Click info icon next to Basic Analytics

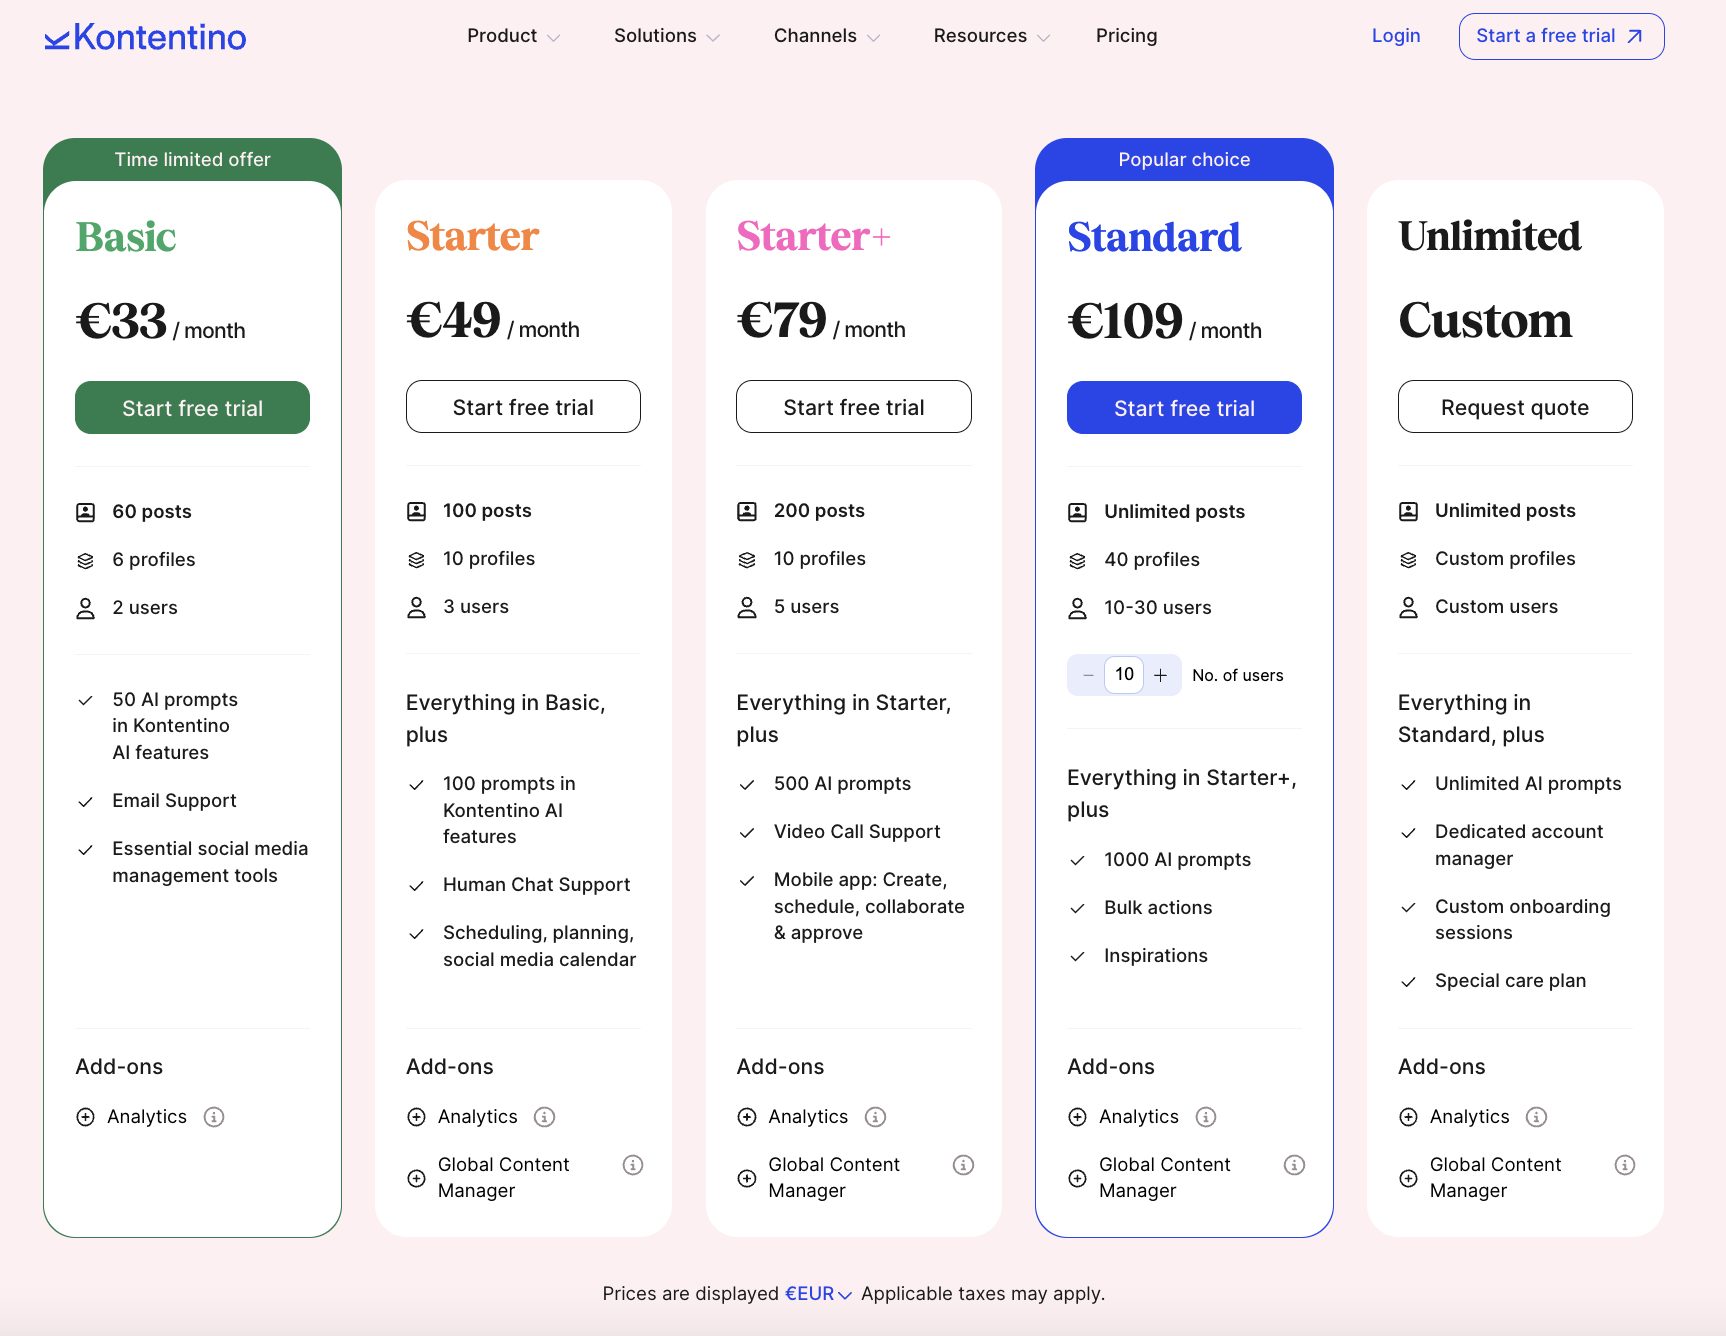point(214,1117)
